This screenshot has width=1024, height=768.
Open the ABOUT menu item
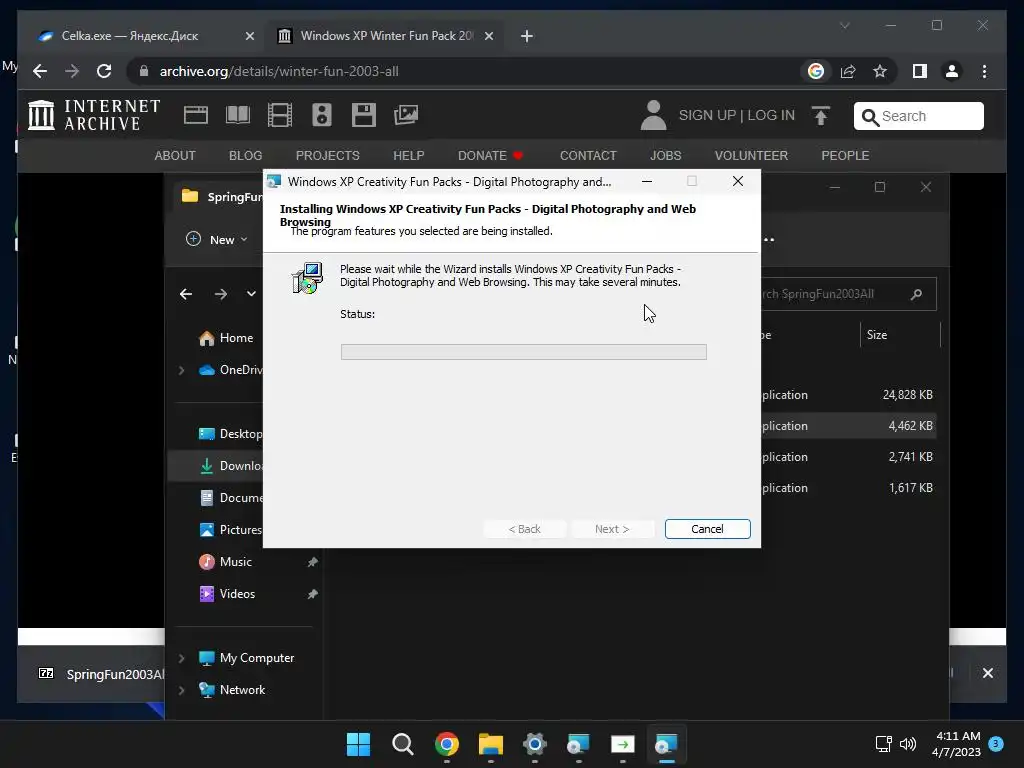pos(175,155)
